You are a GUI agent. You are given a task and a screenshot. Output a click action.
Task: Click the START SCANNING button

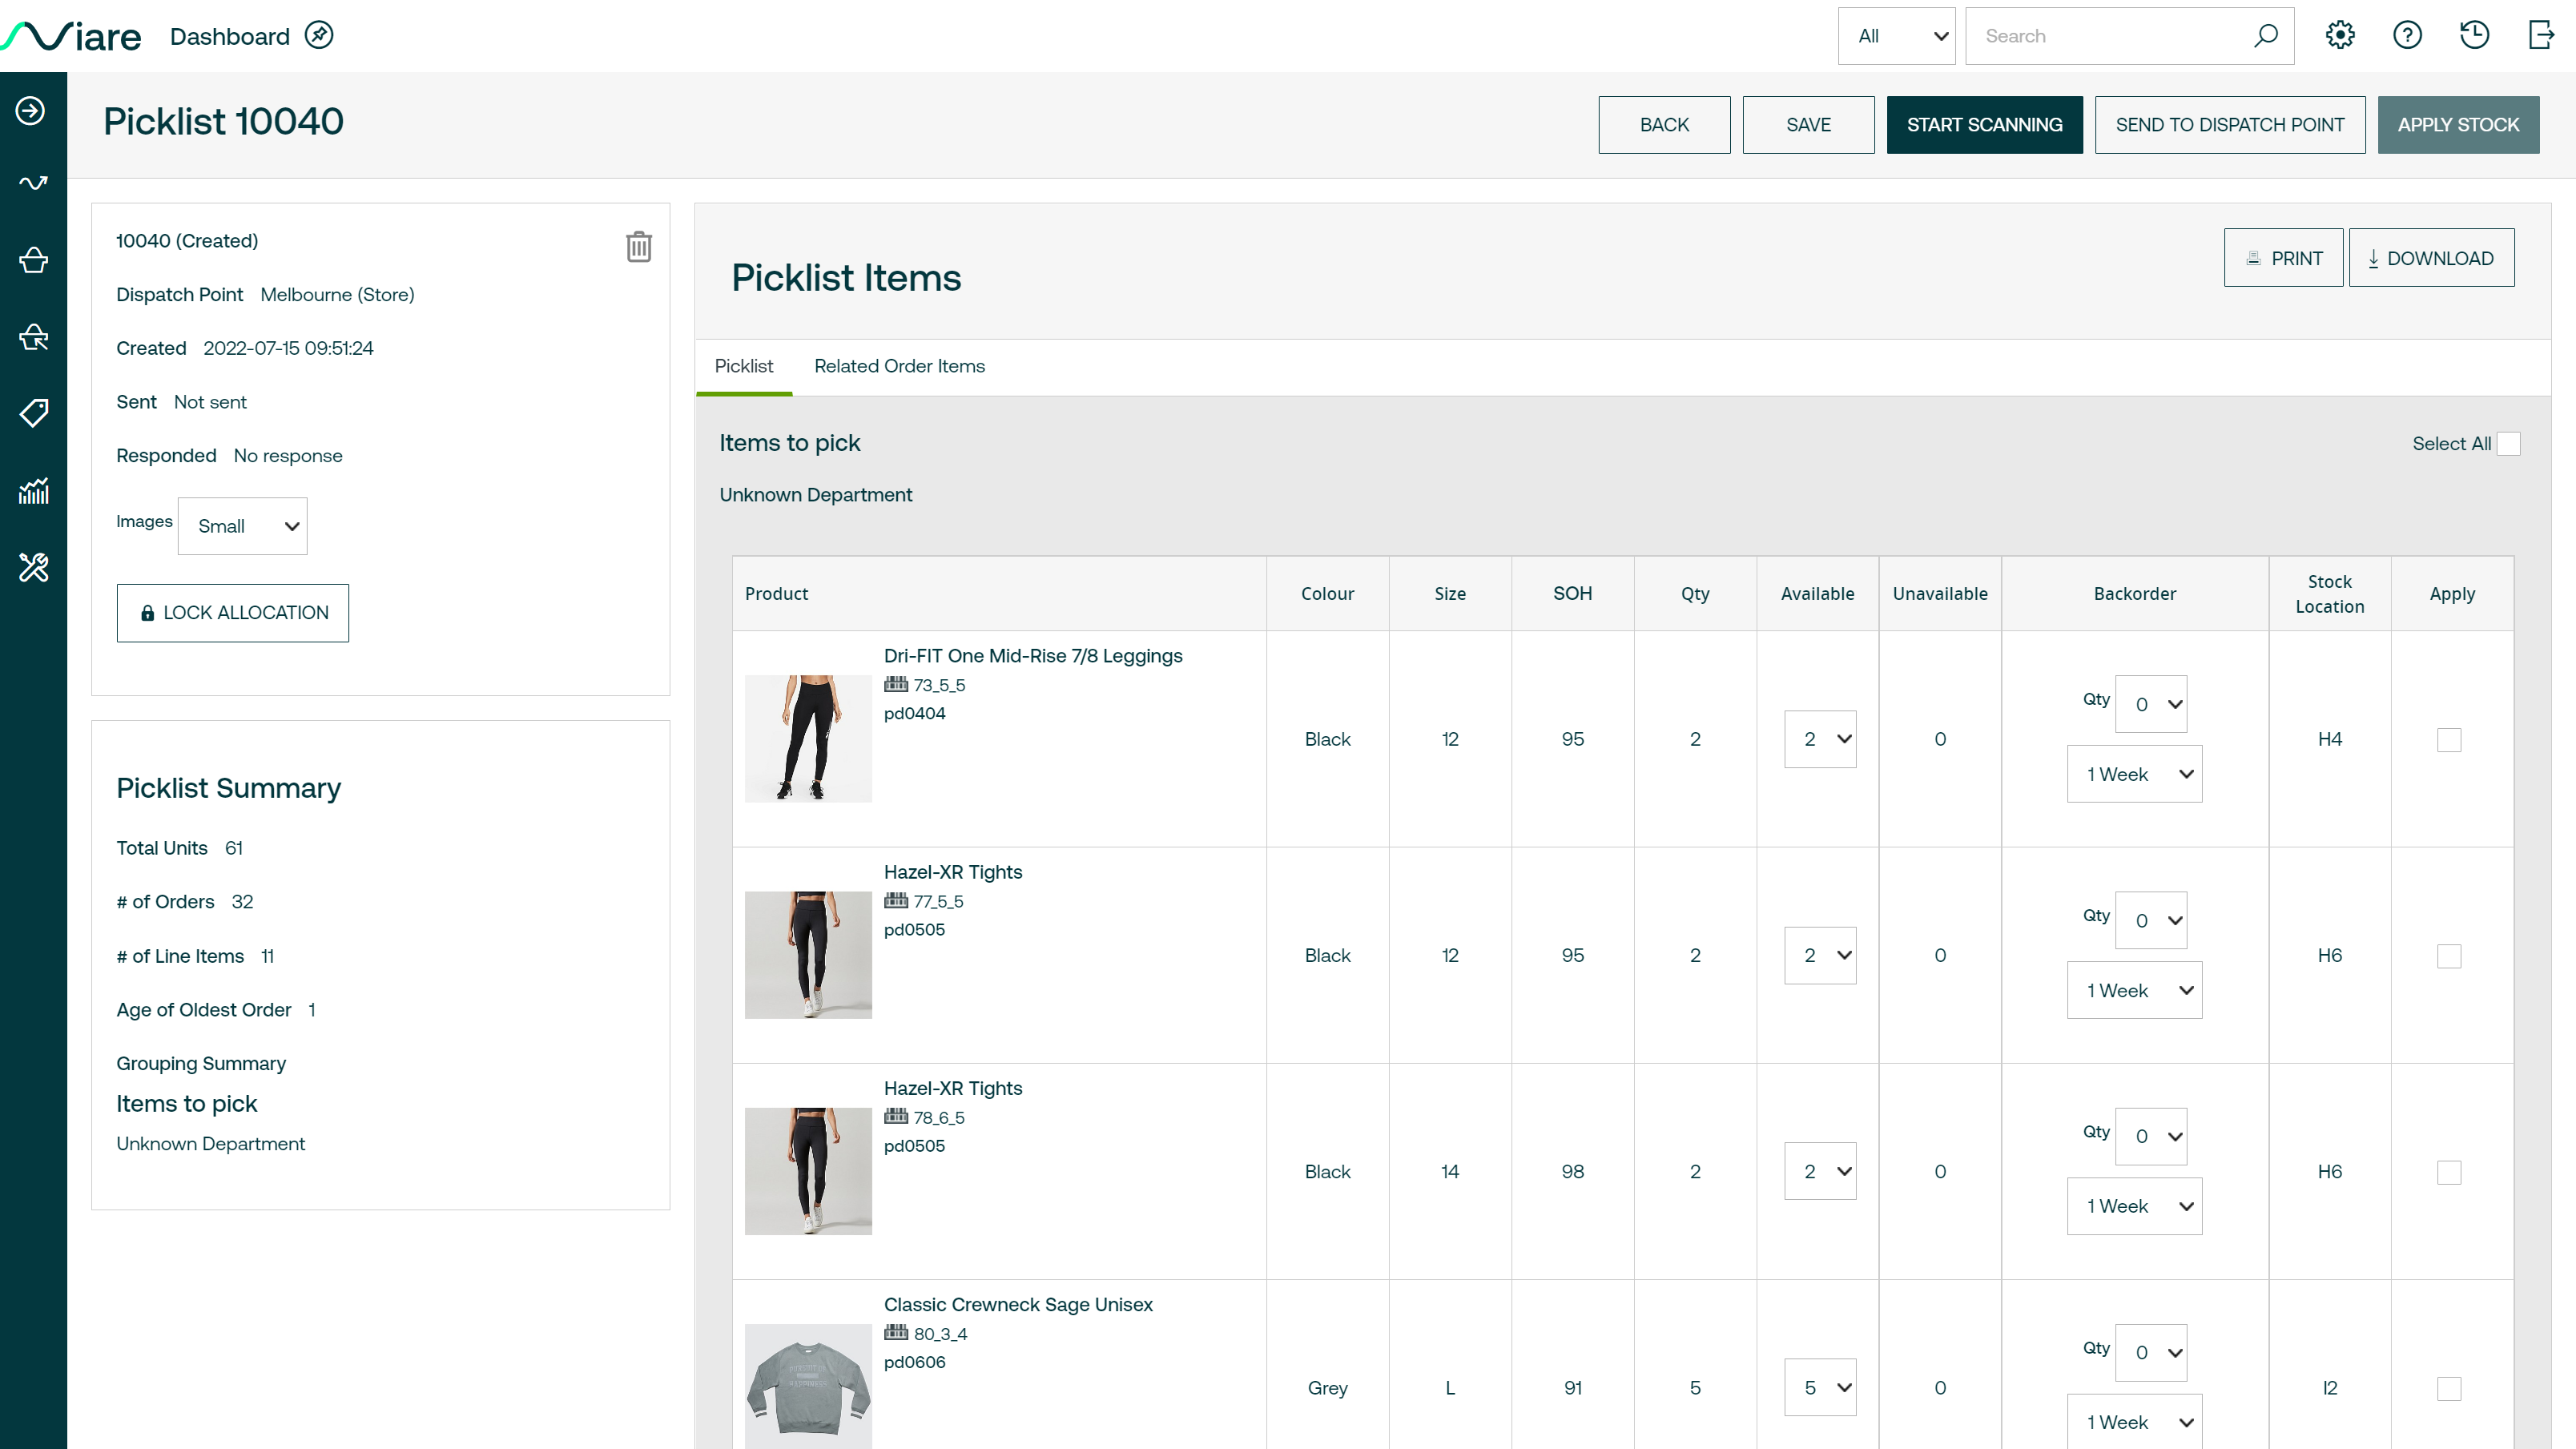1985,124
